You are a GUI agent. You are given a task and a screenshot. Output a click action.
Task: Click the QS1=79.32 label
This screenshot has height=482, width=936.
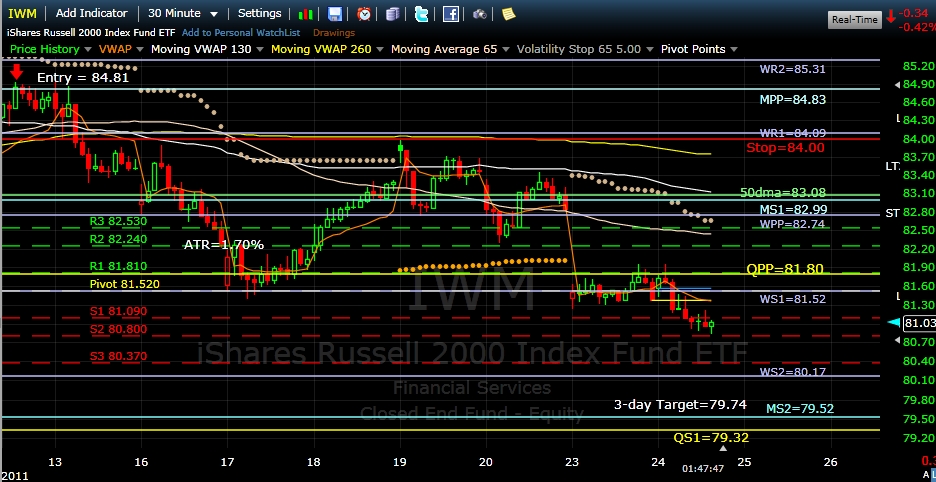(711, 438)
